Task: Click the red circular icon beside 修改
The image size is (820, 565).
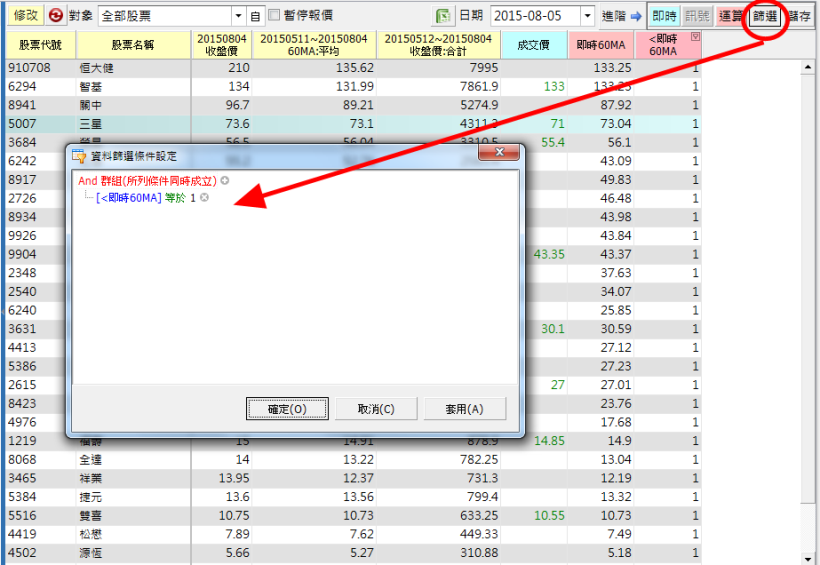Action: pyautogui.click(x=55, y=16)
